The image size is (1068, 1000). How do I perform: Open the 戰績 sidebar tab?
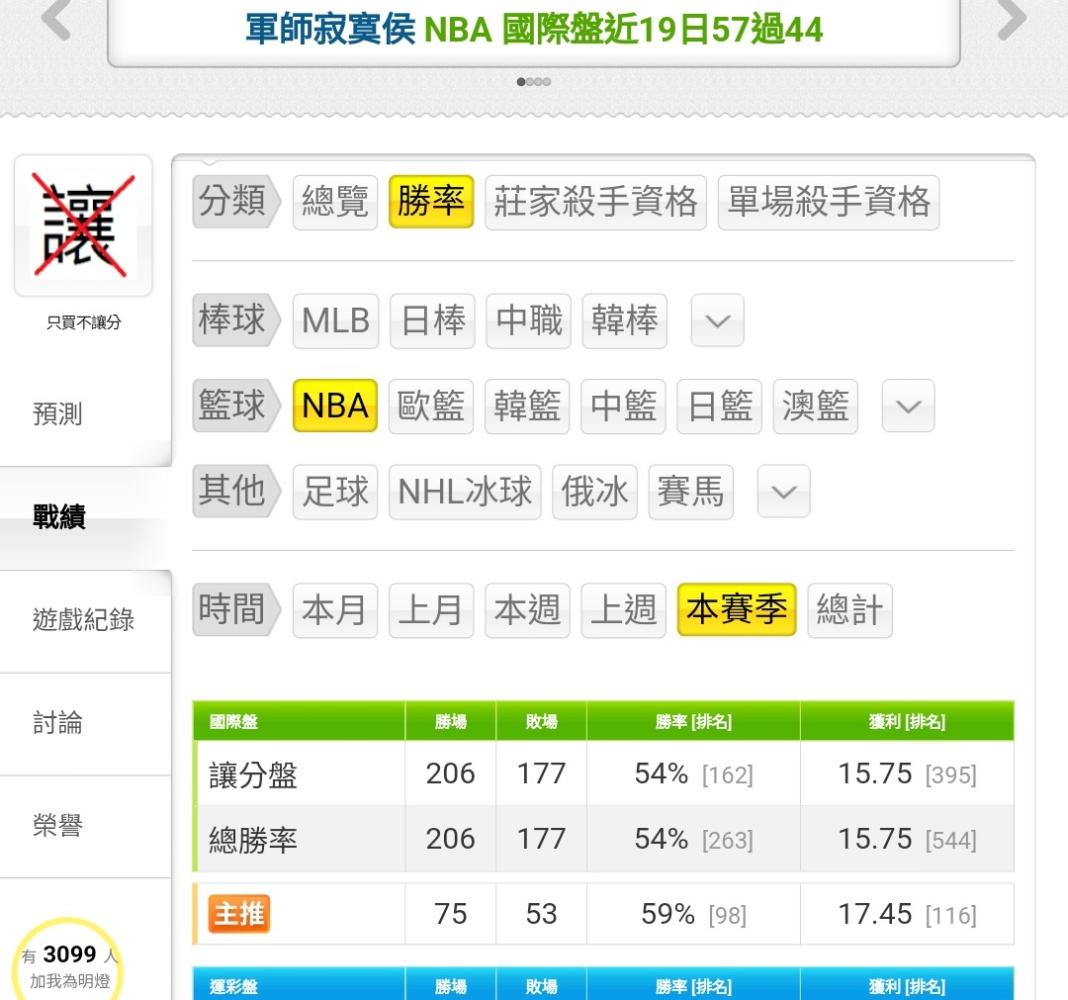click(85, 517)
